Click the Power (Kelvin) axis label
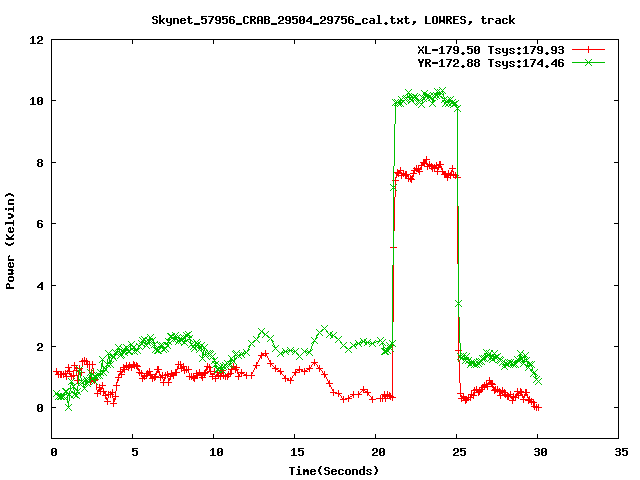Screen dimensions: 640x480 (x=10, y=241)
